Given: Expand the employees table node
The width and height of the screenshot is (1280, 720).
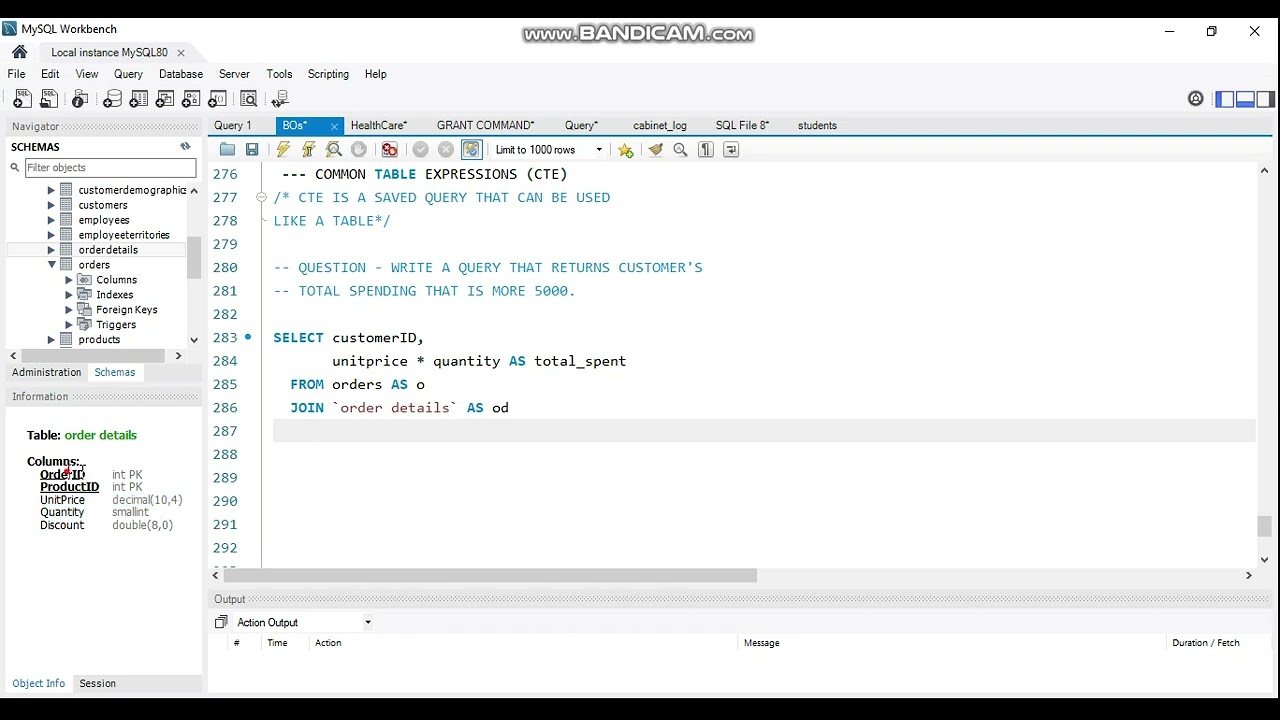Looking at the screenshot, I should click(51, 220).
